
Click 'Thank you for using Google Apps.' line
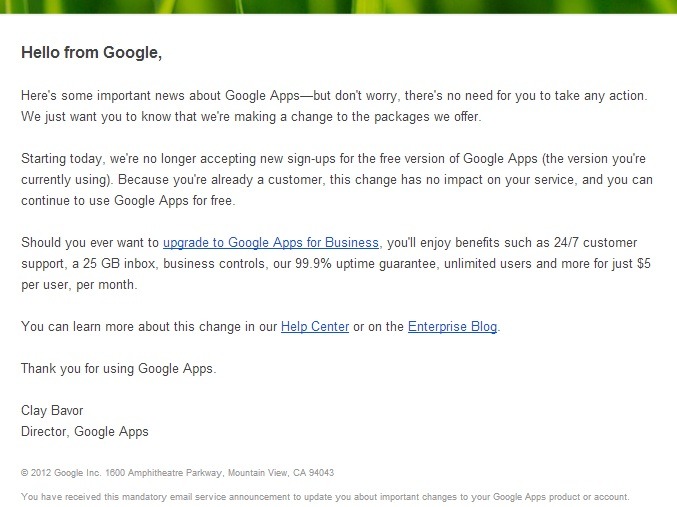118,369
